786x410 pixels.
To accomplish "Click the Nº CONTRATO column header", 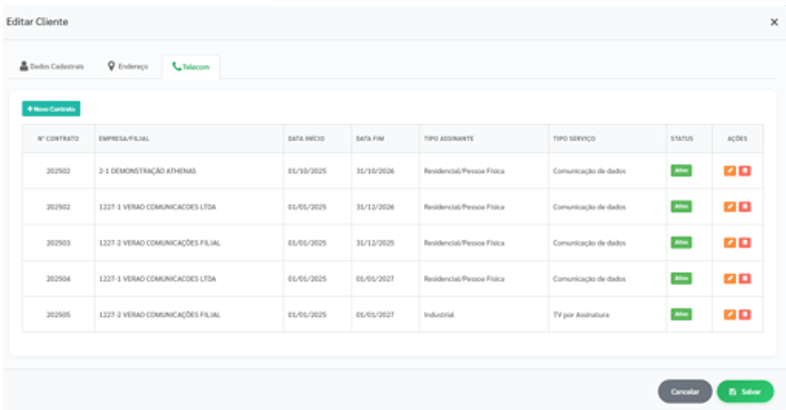I will pos(58,138).
